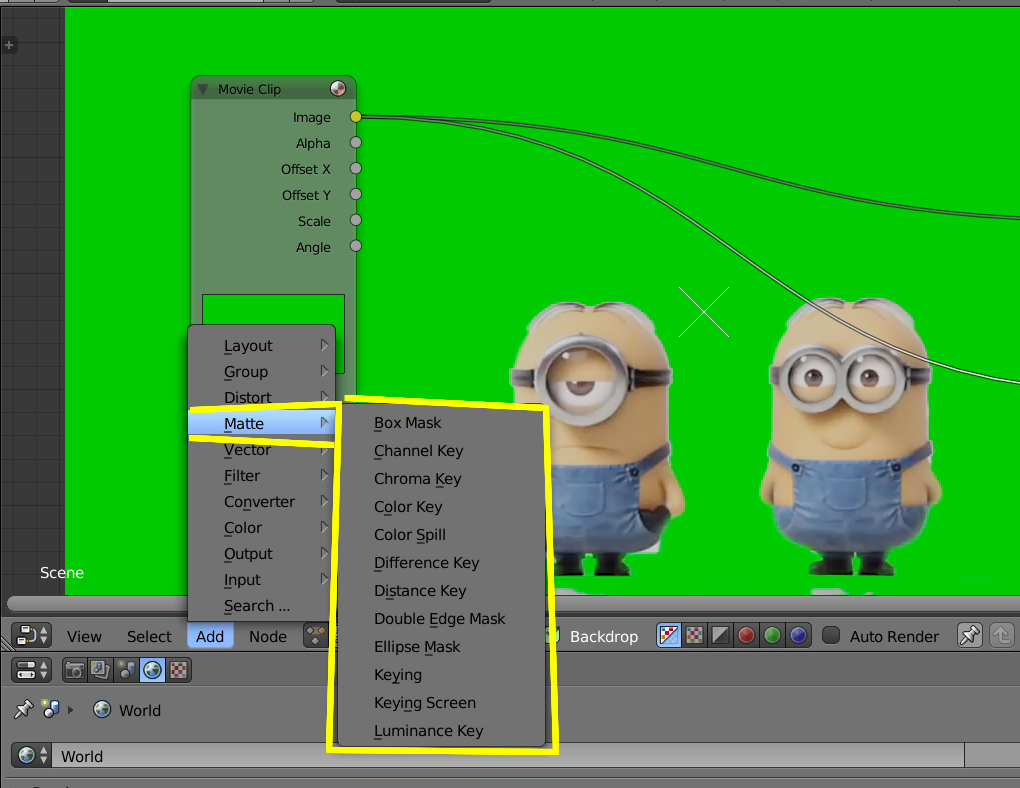The image size is (1020, 788).
Task: Click the World name input field
Action: click(x=507, y=755)
